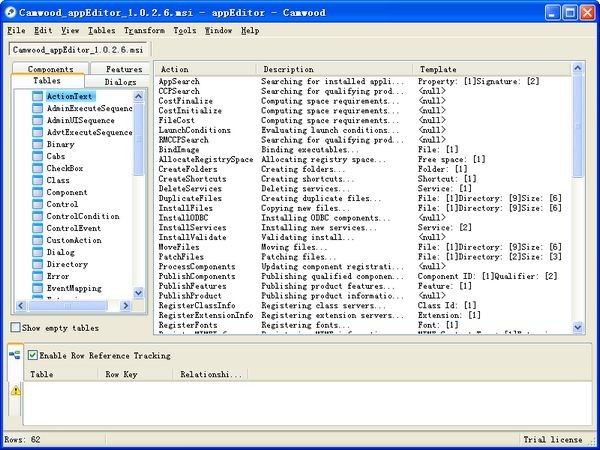The image size is (600, 450).
Task: Click the Binary table icon
Action: pyautogui.click(x=37, y=145)
